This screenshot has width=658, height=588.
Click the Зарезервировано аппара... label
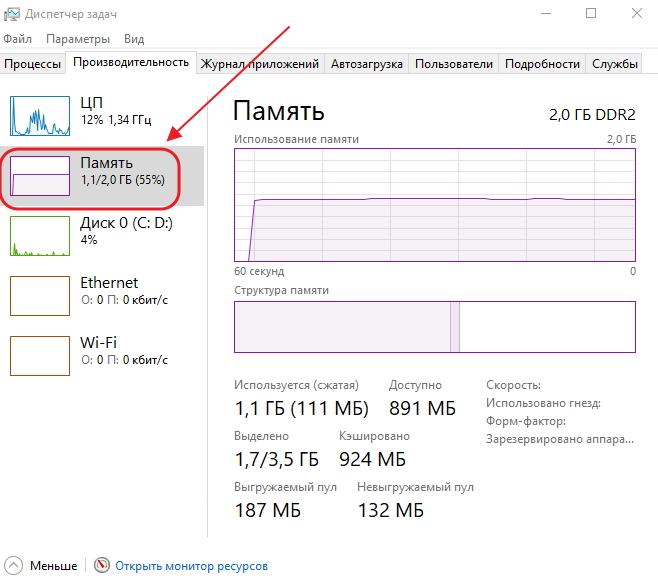pos(560,439)
